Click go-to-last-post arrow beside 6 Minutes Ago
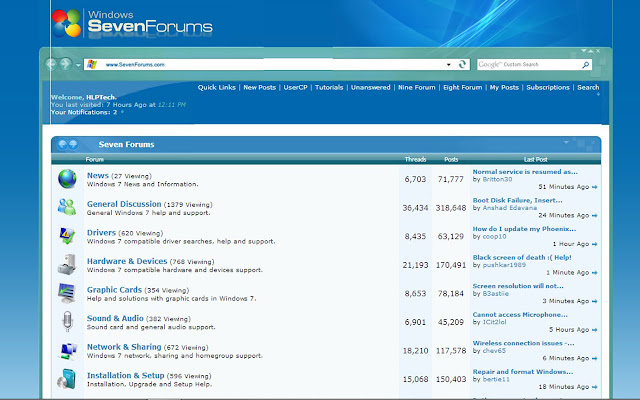 coord(594,358)
